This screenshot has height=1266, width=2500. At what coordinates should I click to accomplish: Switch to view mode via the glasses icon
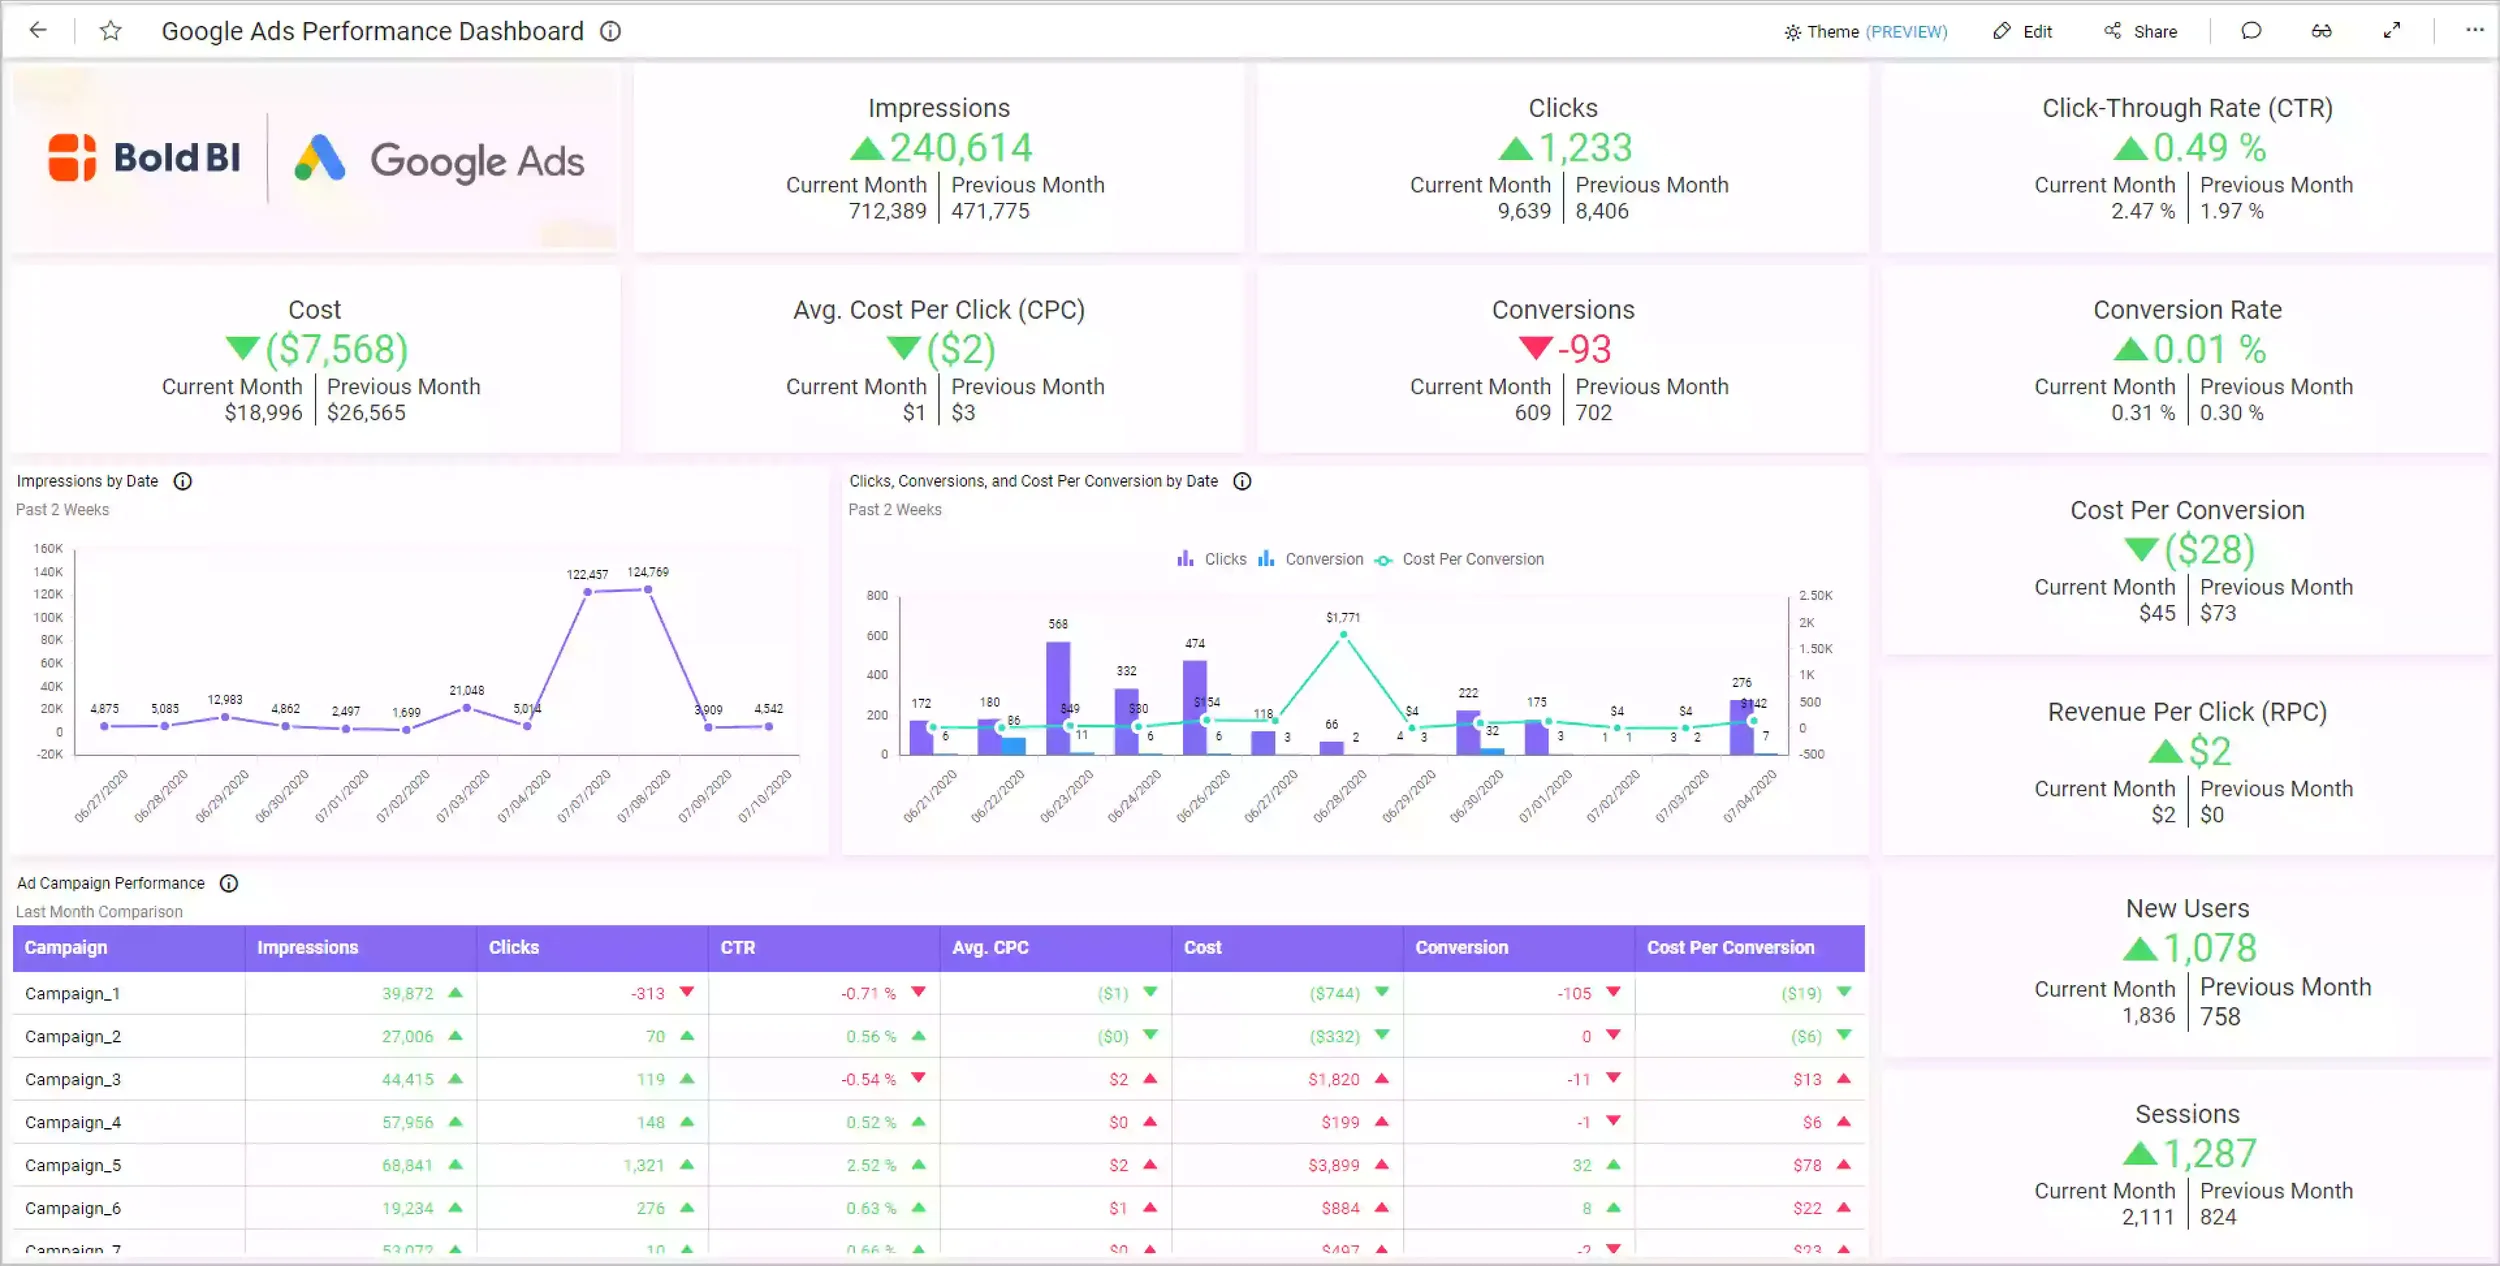click(x=2322, y=31)
